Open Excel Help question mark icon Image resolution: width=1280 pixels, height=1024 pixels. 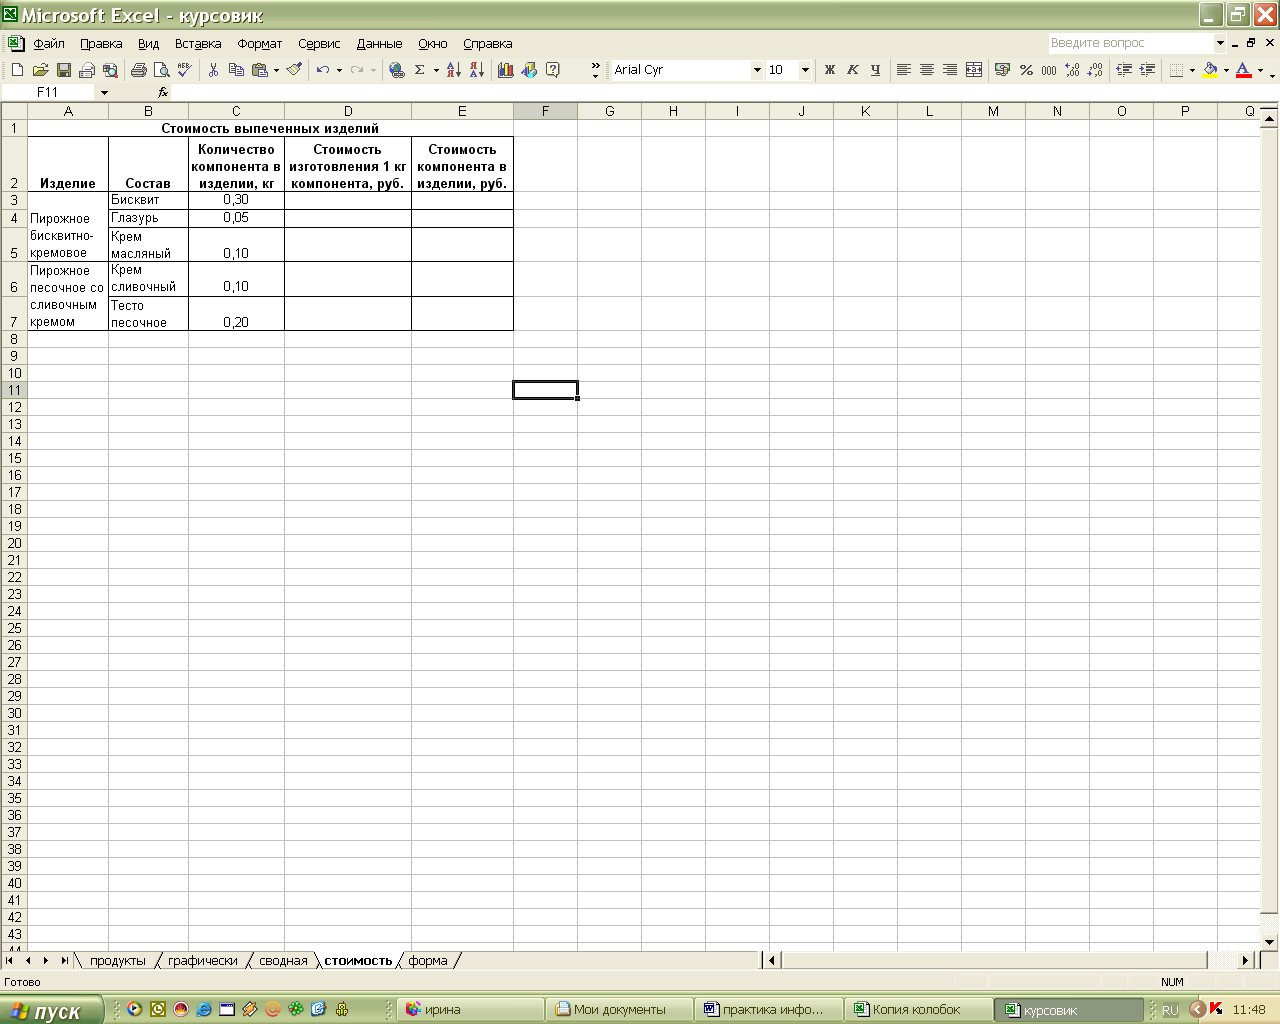click(553, 70)
